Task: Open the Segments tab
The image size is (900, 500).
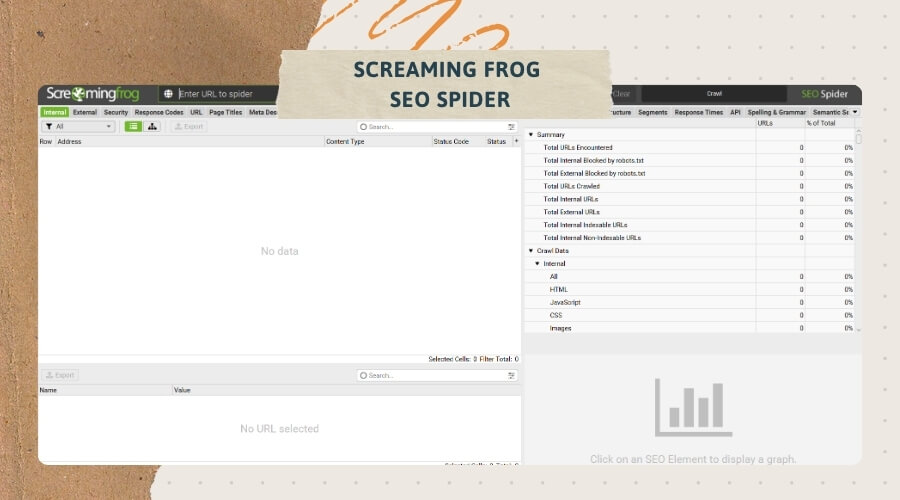Action: 653,113
